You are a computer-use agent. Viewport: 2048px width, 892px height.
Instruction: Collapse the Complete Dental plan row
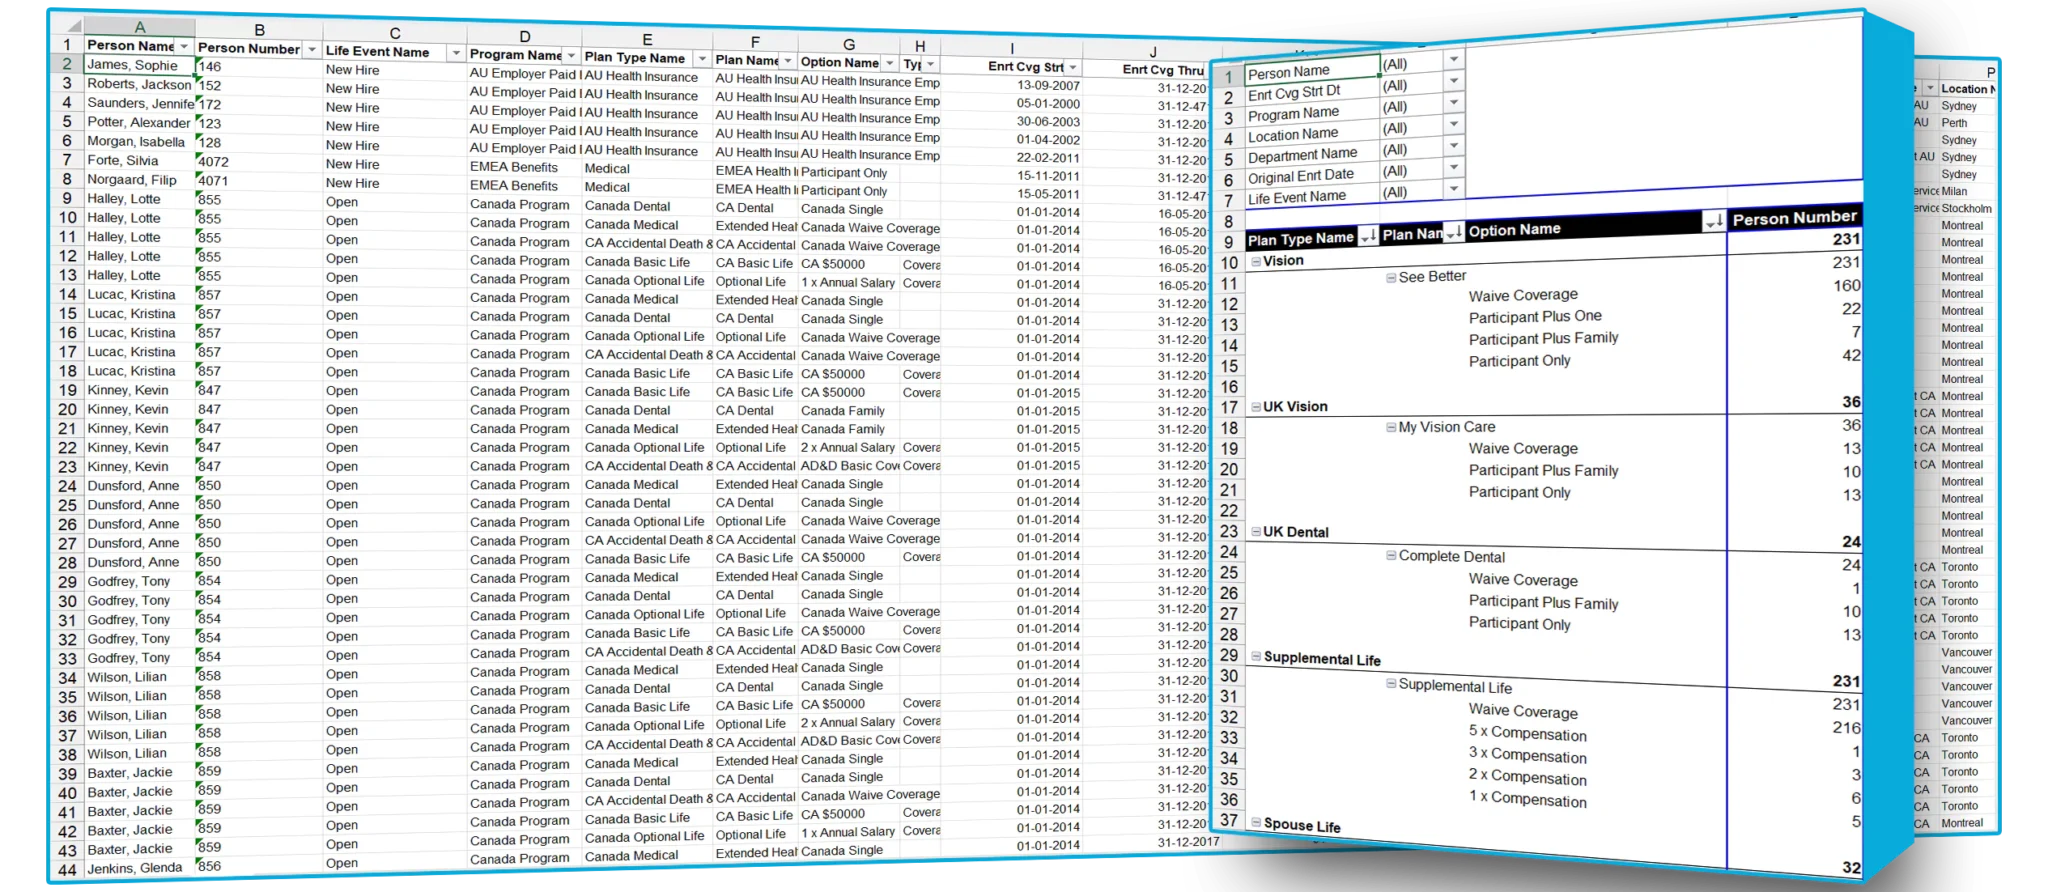[1391, 555]
